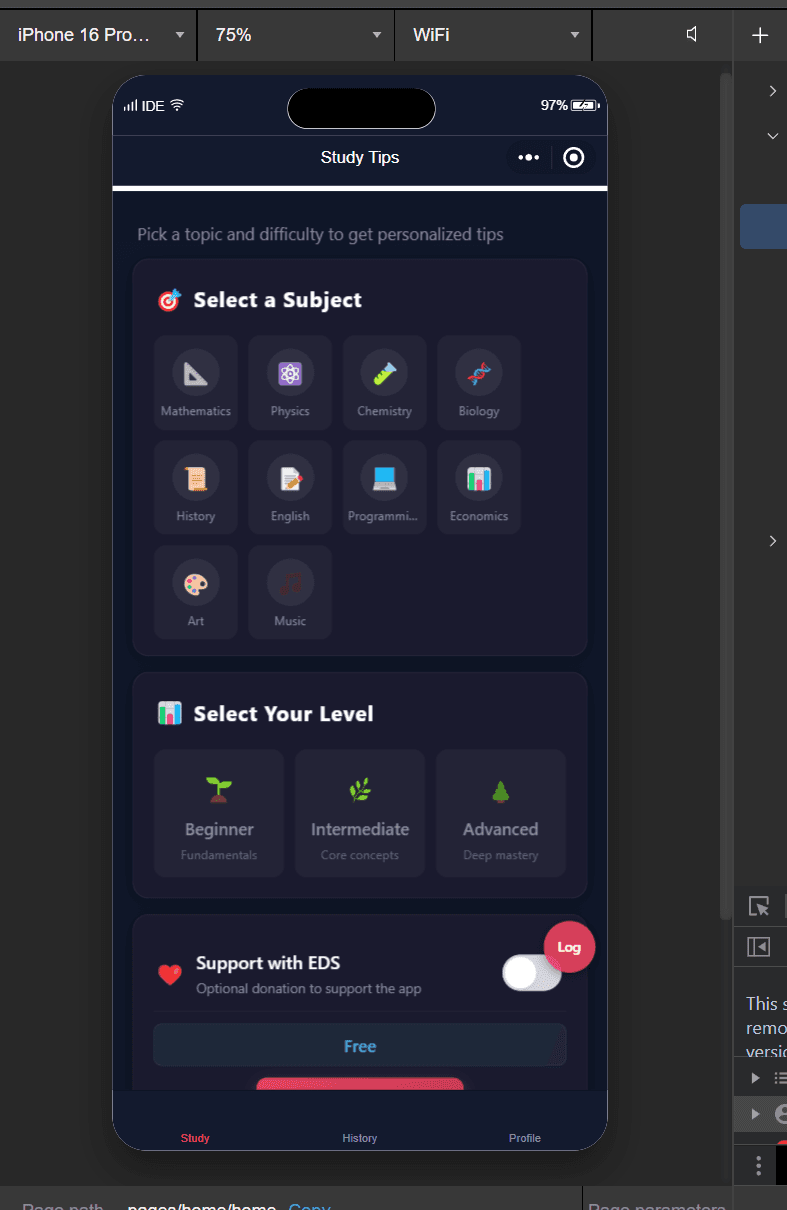Click the WiFi signal icon in phone status bar
This screenshot has height=1210, width=787.
(x=177, y=105)
